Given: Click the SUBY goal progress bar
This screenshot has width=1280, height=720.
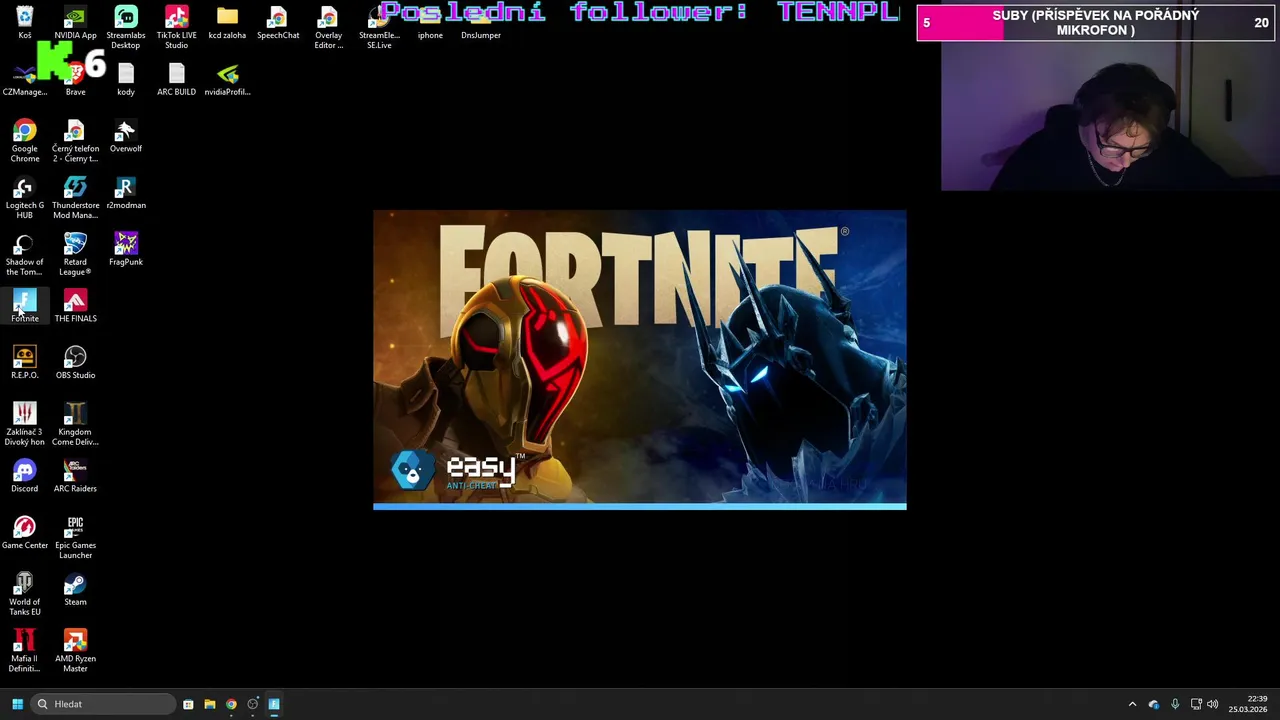Looking at the screenshot, I should (x=1095, y=22).
